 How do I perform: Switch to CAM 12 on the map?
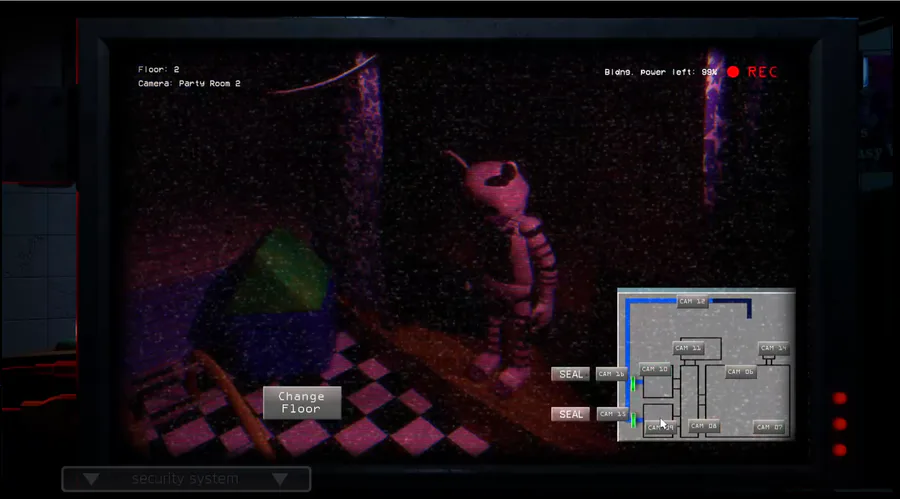[x=692, y=301]
